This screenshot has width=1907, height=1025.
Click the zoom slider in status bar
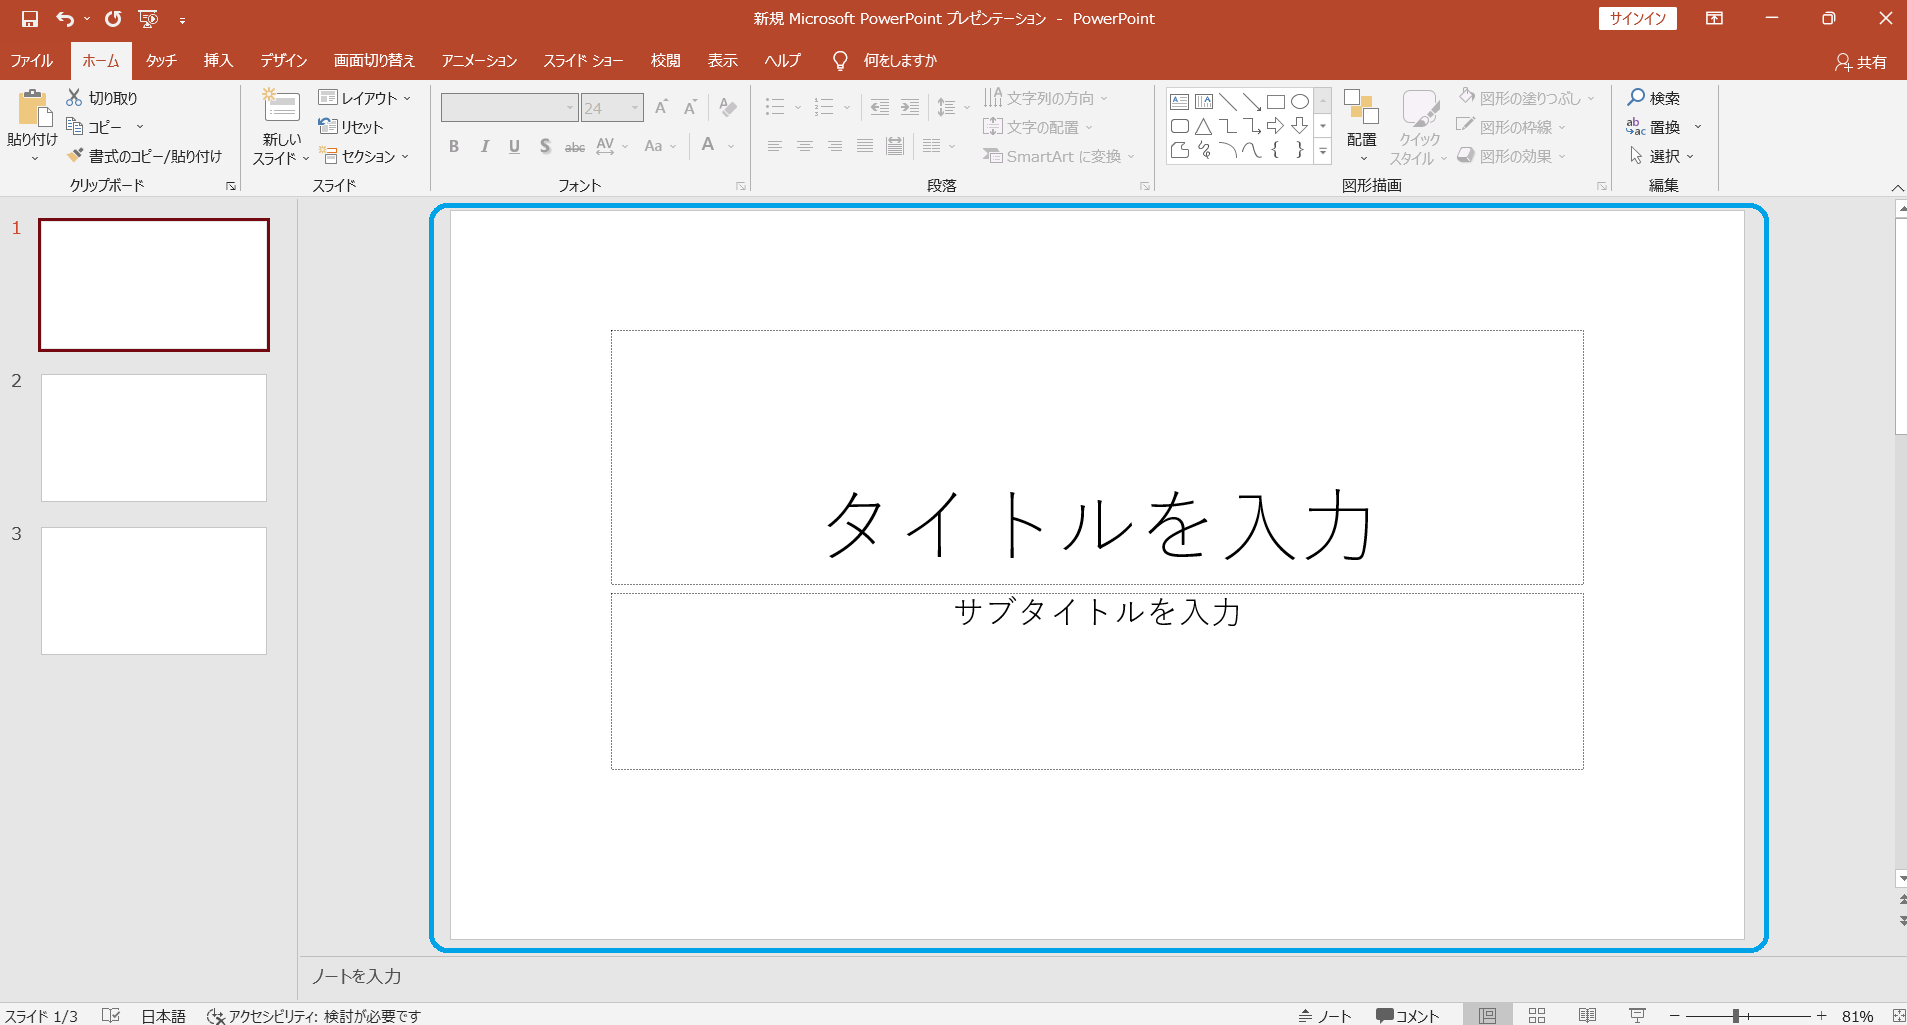click(x=1737, y=1015)
